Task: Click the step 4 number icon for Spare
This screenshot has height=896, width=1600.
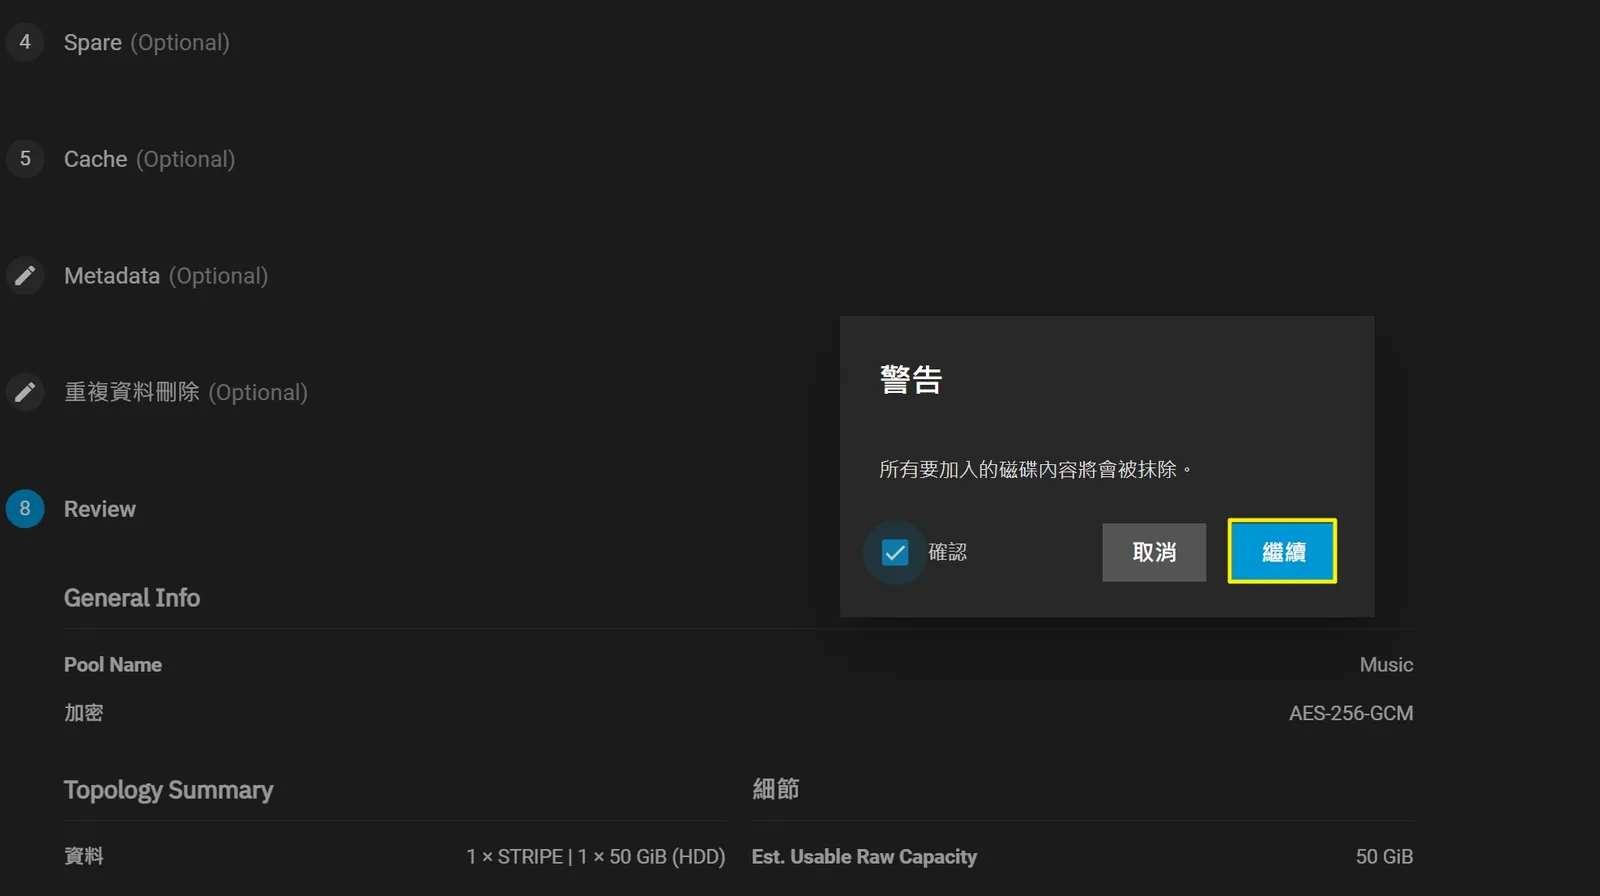Action: (x=25, y=42)
